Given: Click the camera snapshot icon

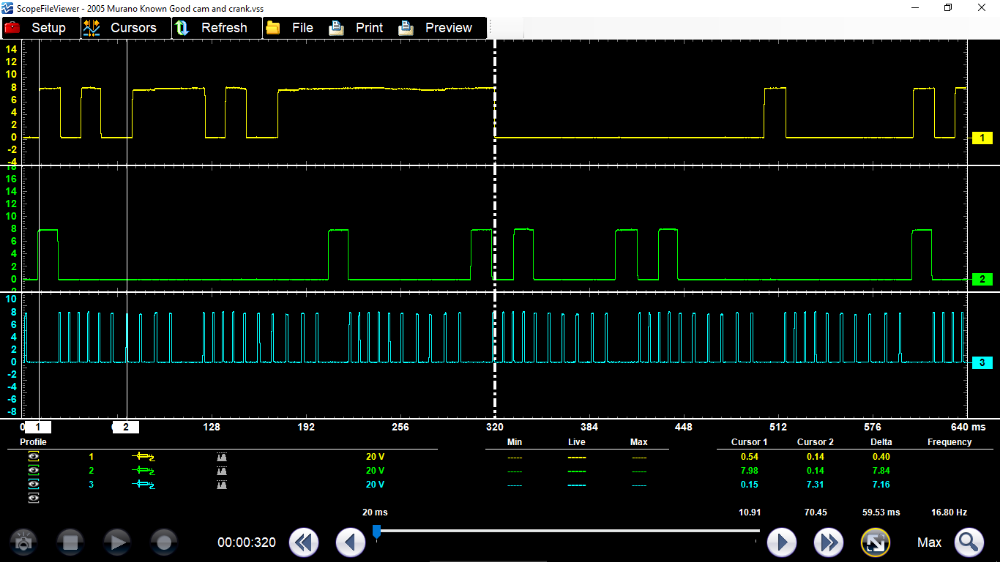Looking at the screenshot, I should 22,543.
